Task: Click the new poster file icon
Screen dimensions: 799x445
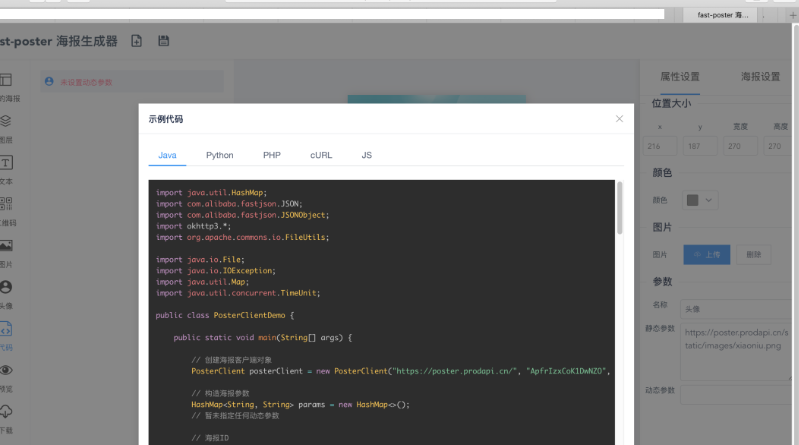Action: (x=137, y=41)
